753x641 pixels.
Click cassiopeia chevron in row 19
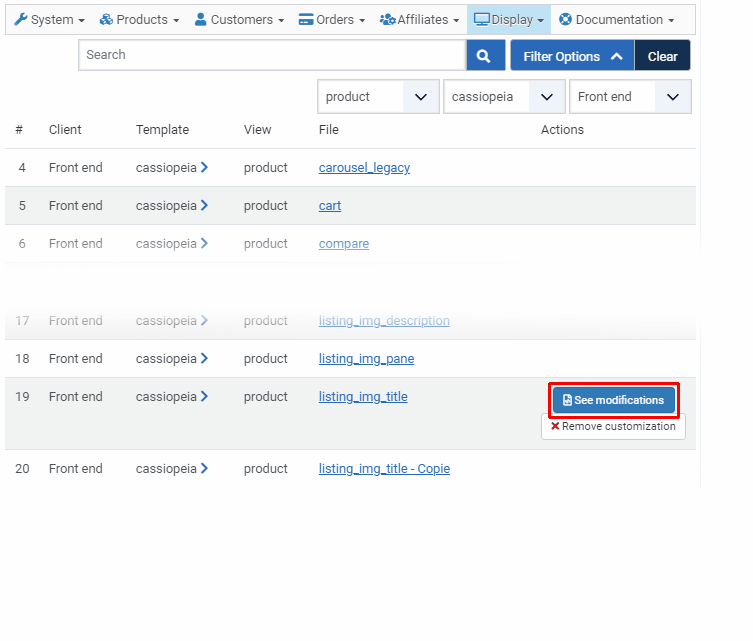tap(205, 396)
